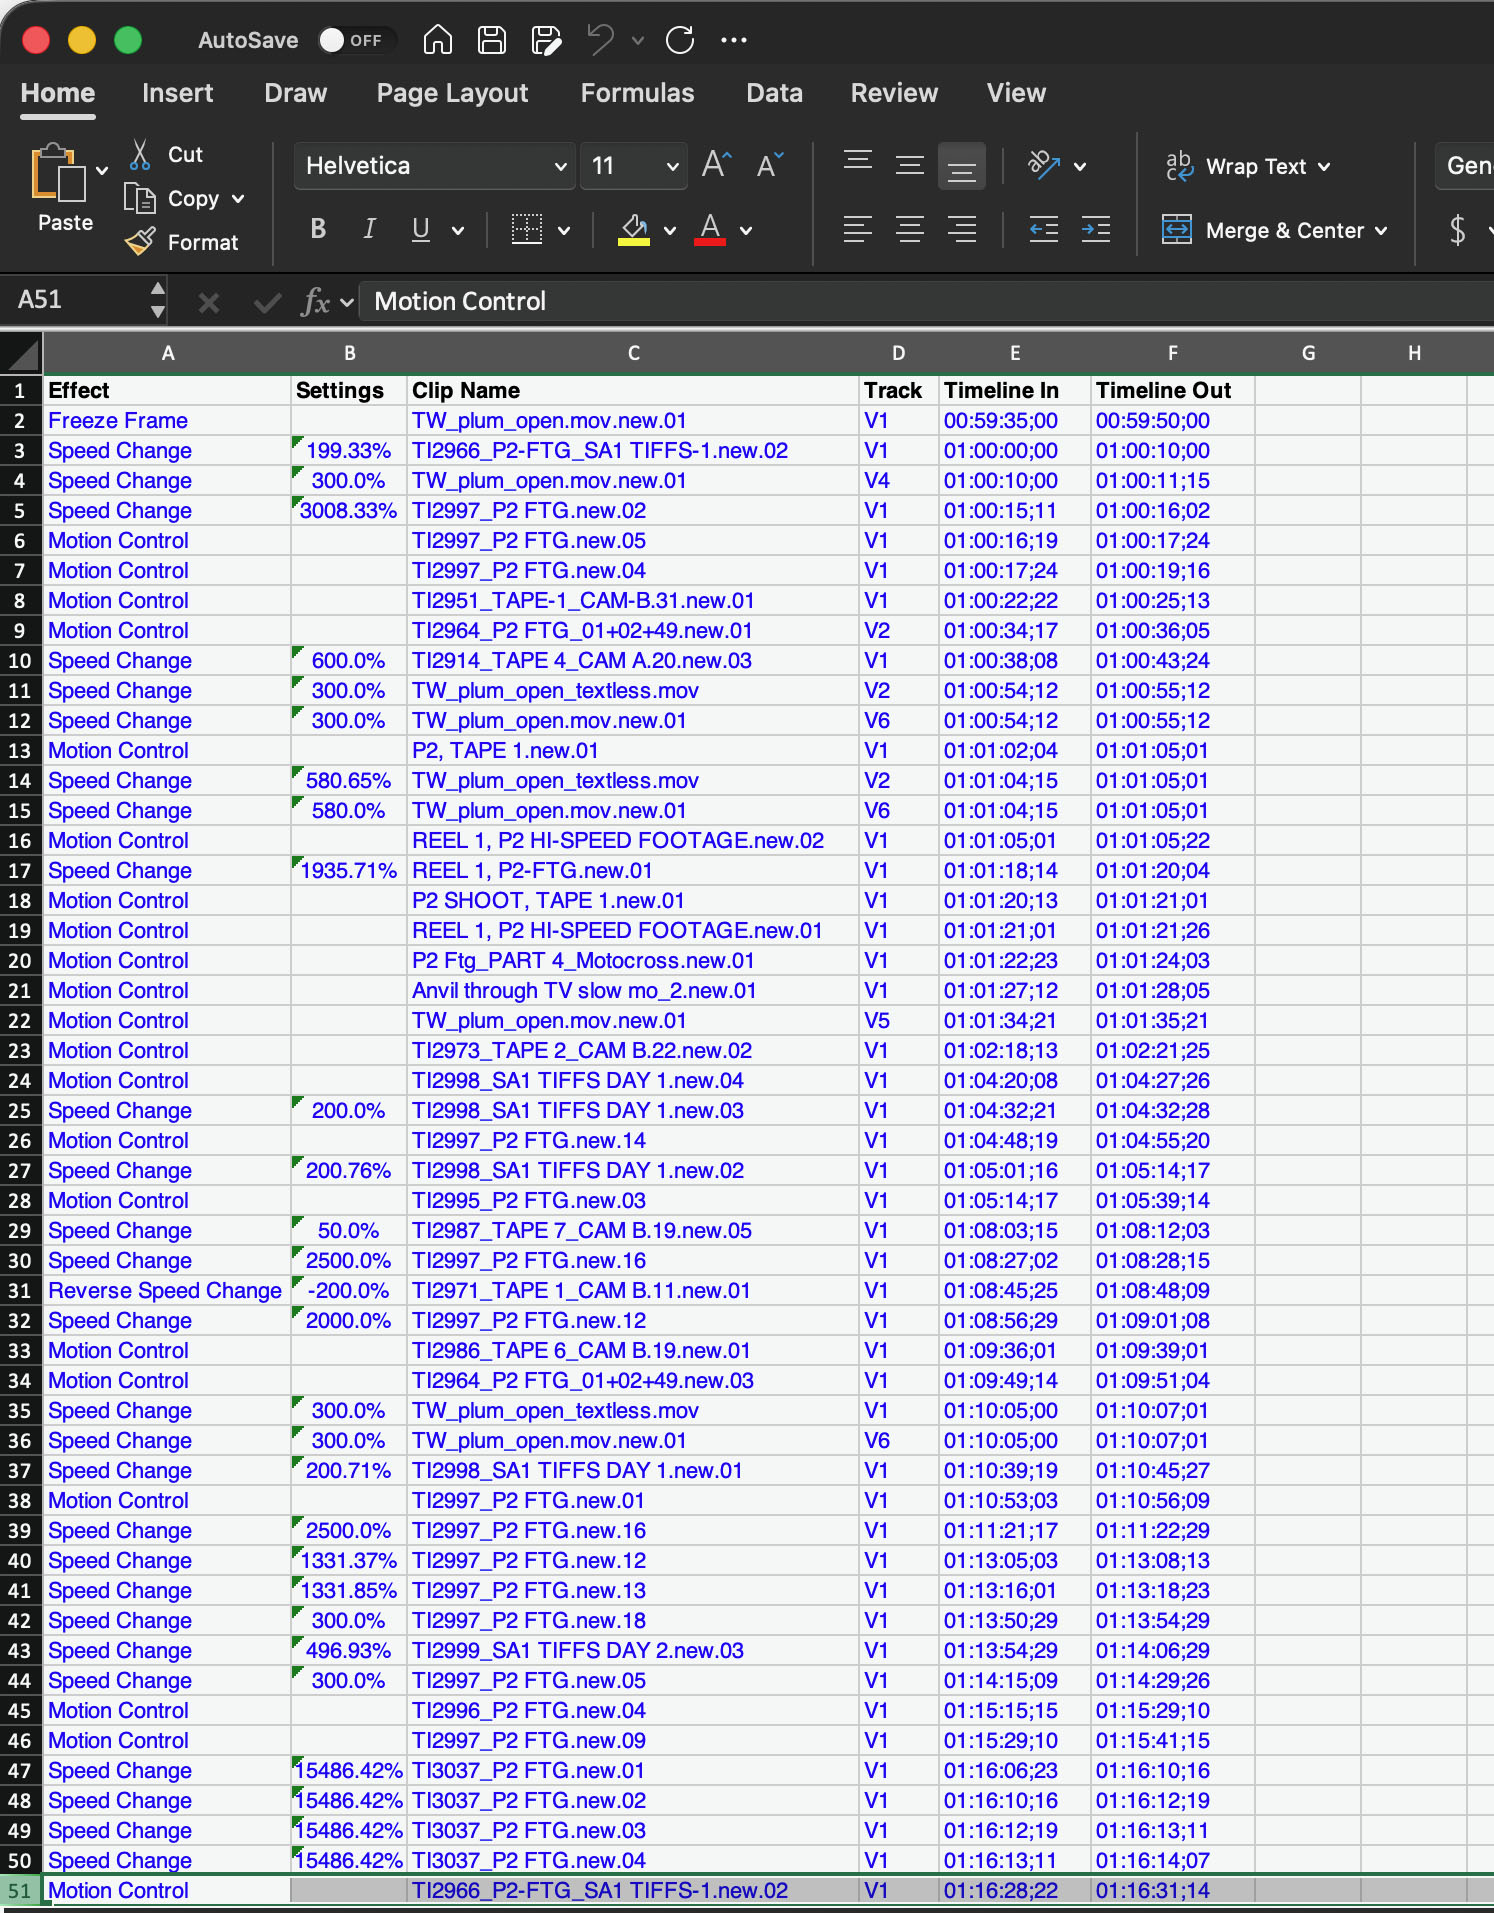Click the Cut scissors icon
Screen dimensions: 1494x1913
point(140,155)
